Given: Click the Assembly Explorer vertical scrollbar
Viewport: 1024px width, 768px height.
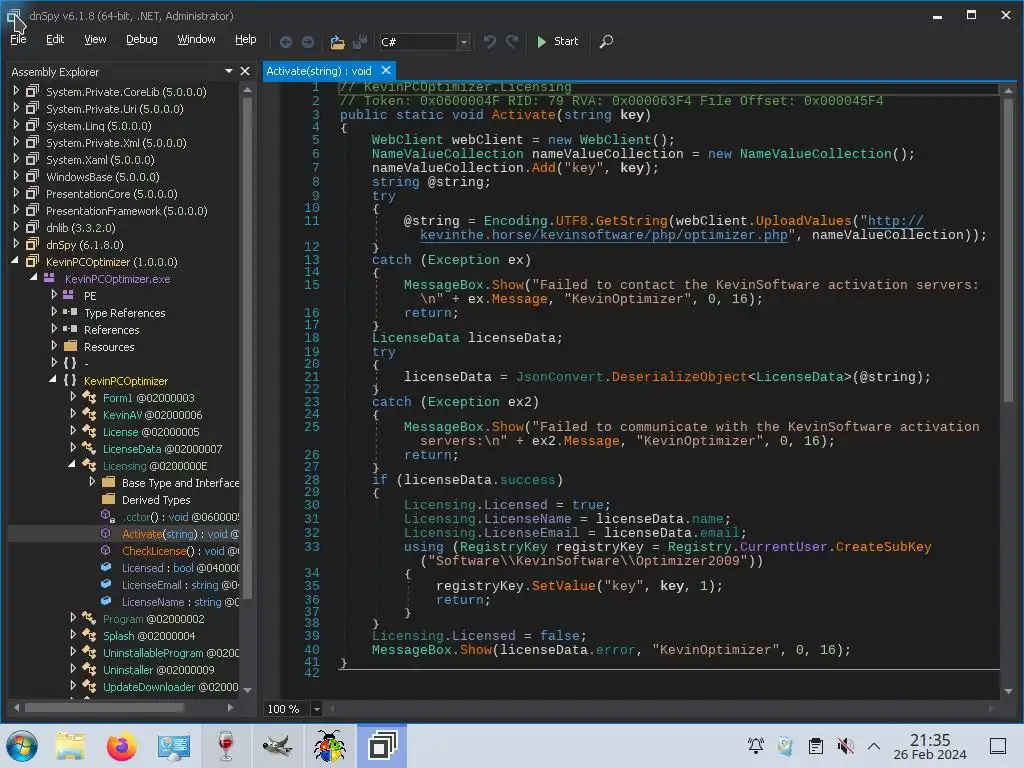Looking at the screenshot, I should tap(248, 346).
